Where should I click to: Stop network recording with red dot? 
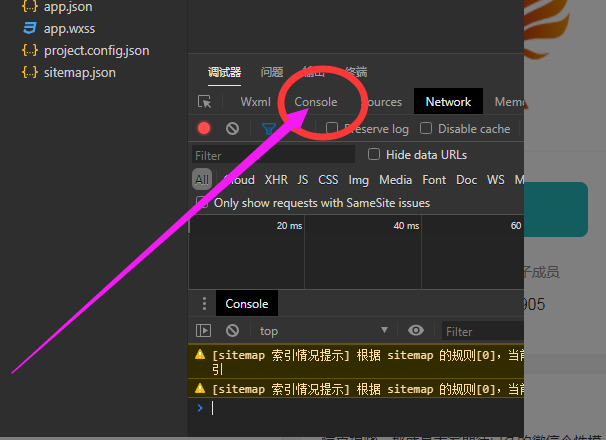[x=204, y=129]
